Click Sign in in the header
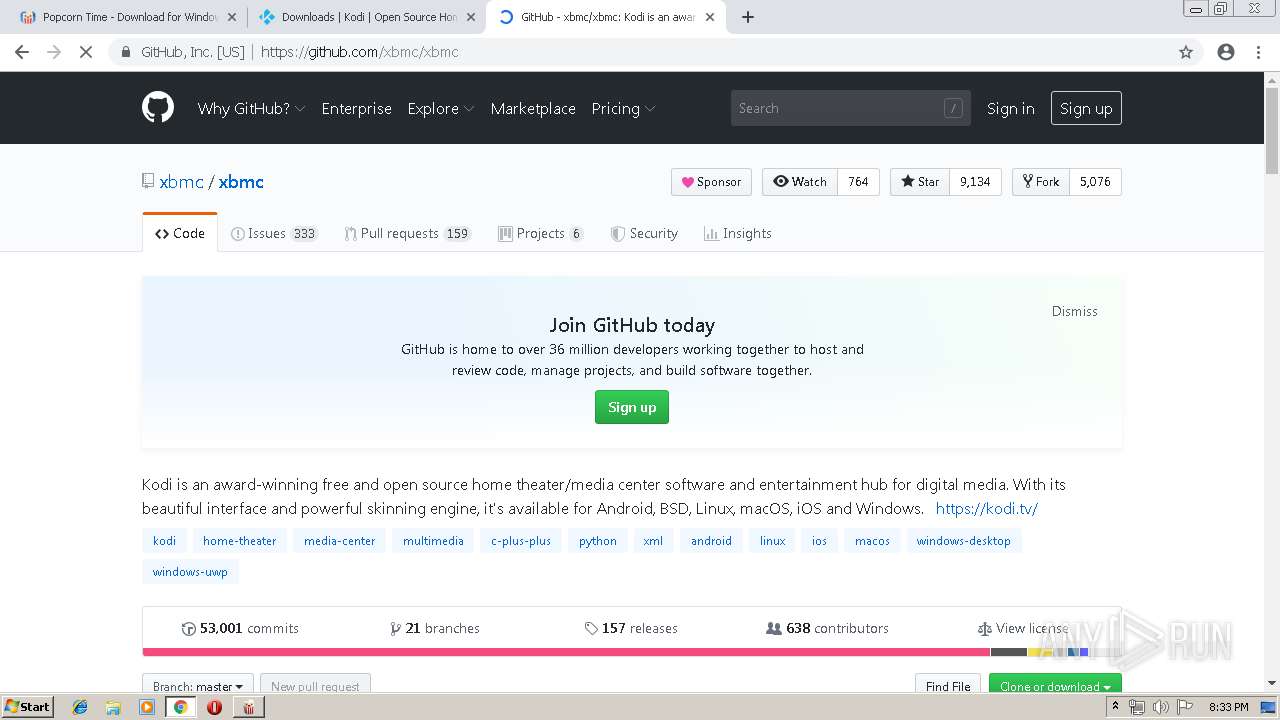This screenshot has width=1280, height=720. coord(1010,108)
